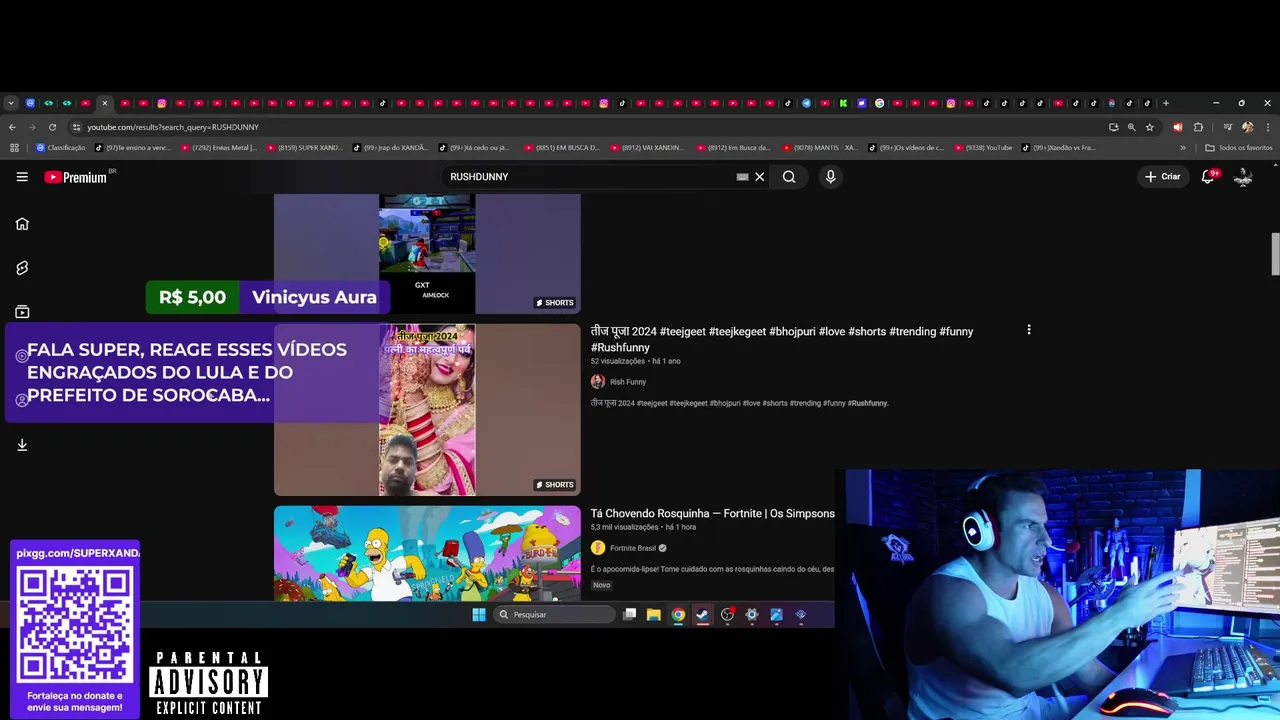Image resolution: width=1280 pixels, height=720 pixels.
Task: Open the Tá Chovendo Rosquinha video title
Action: click(712, 514)
